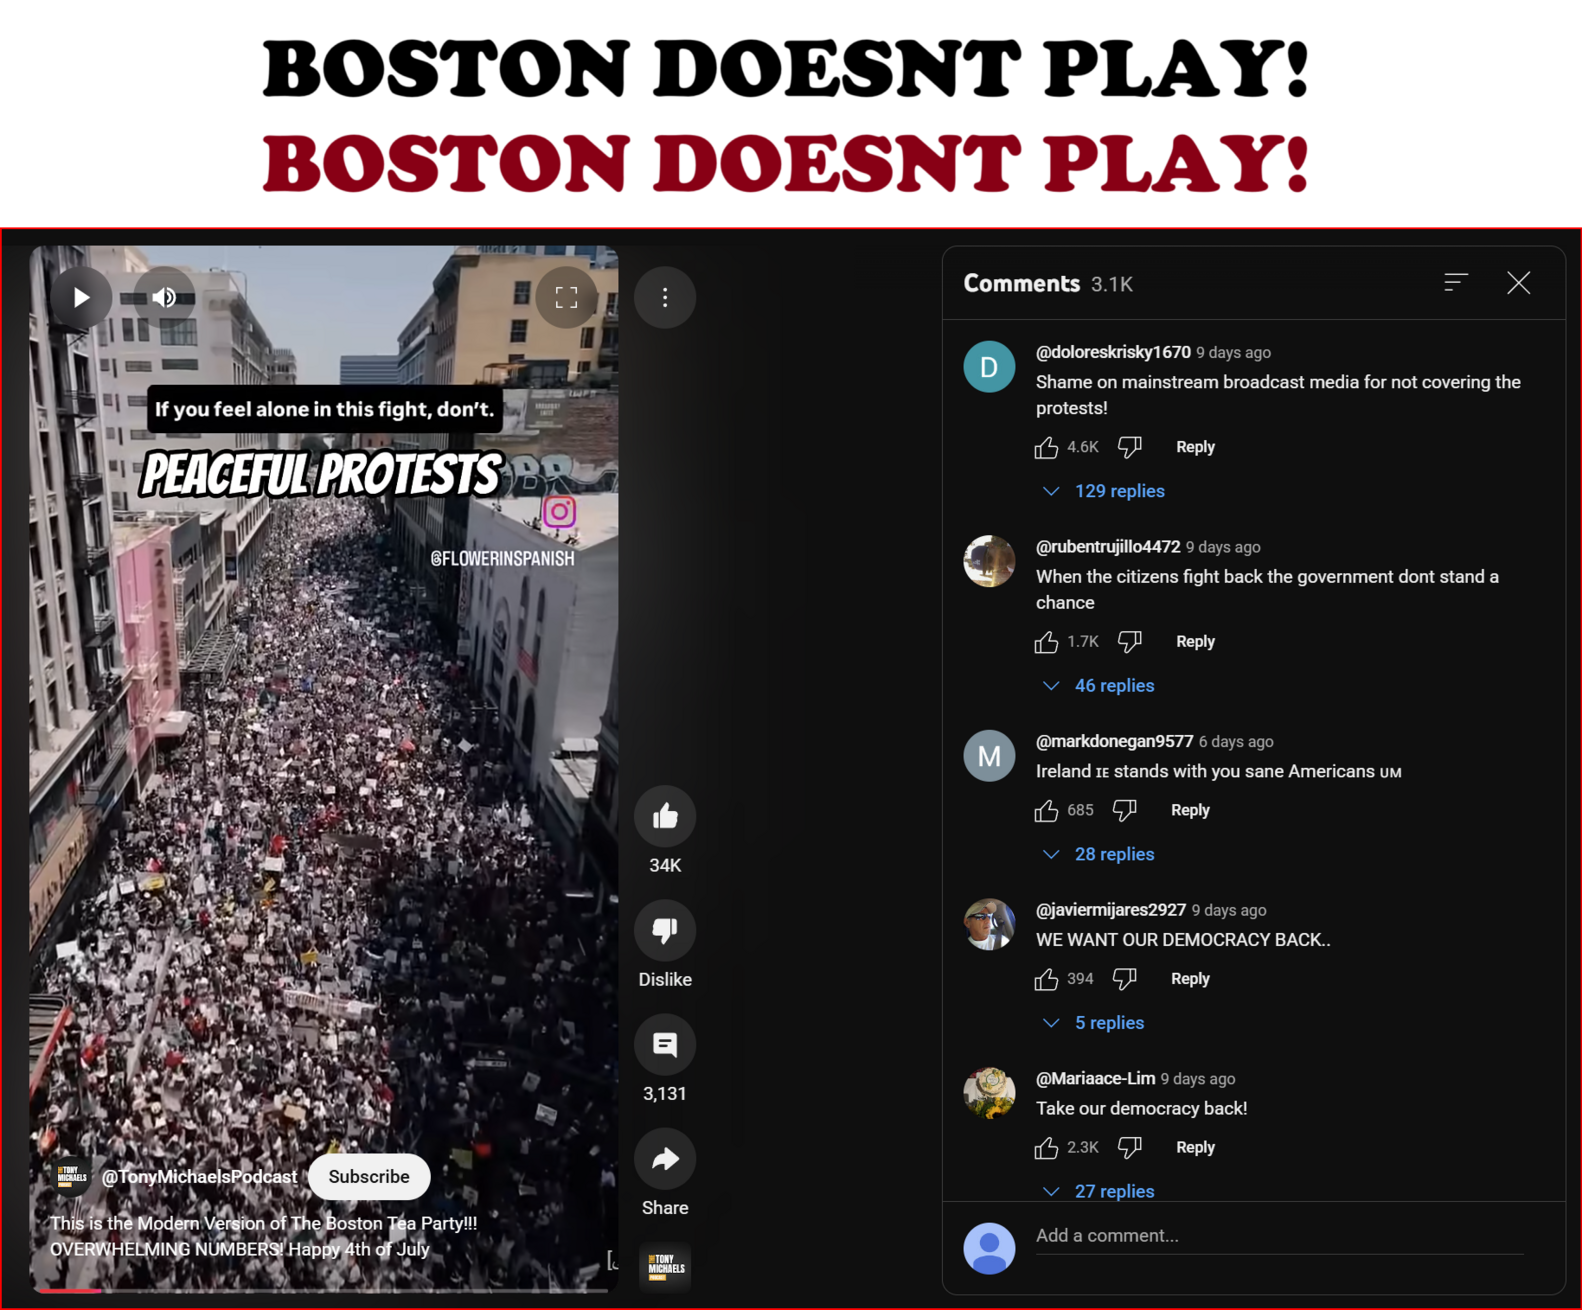Close the Comments panel
1582x1310 pixels.
(1518, 283)
